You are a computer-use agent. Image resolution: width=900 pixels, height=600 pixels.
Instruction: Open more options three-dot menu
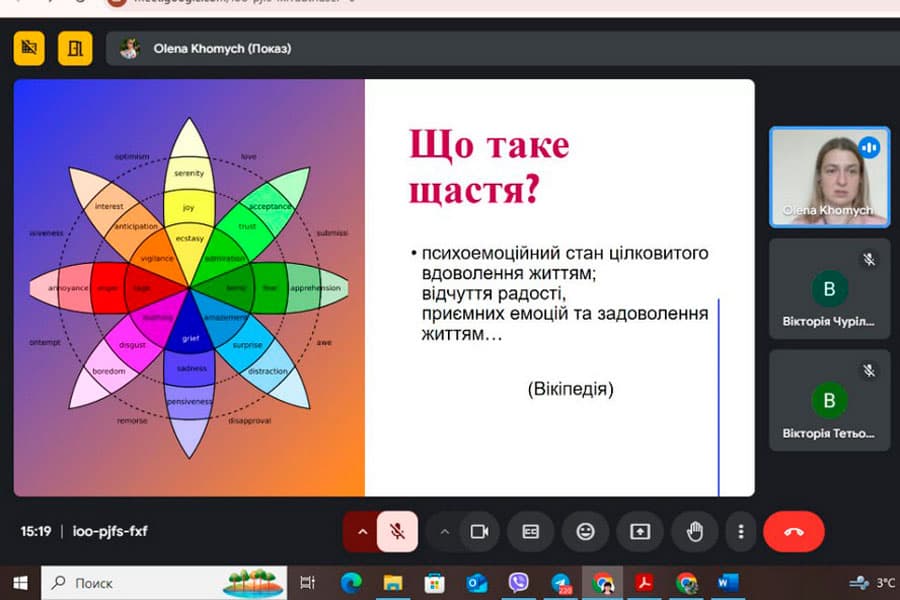pos(740,531)
